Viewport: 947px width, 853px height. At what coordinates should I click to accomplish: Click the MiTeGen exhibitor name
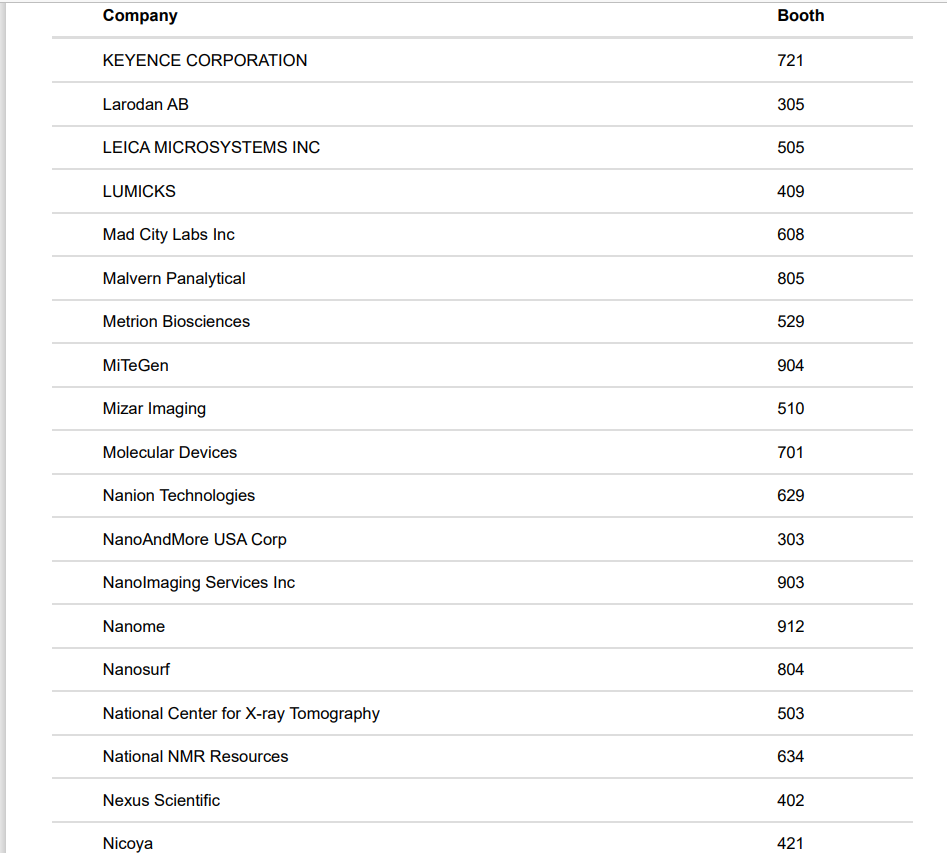[x=136, y=366]
